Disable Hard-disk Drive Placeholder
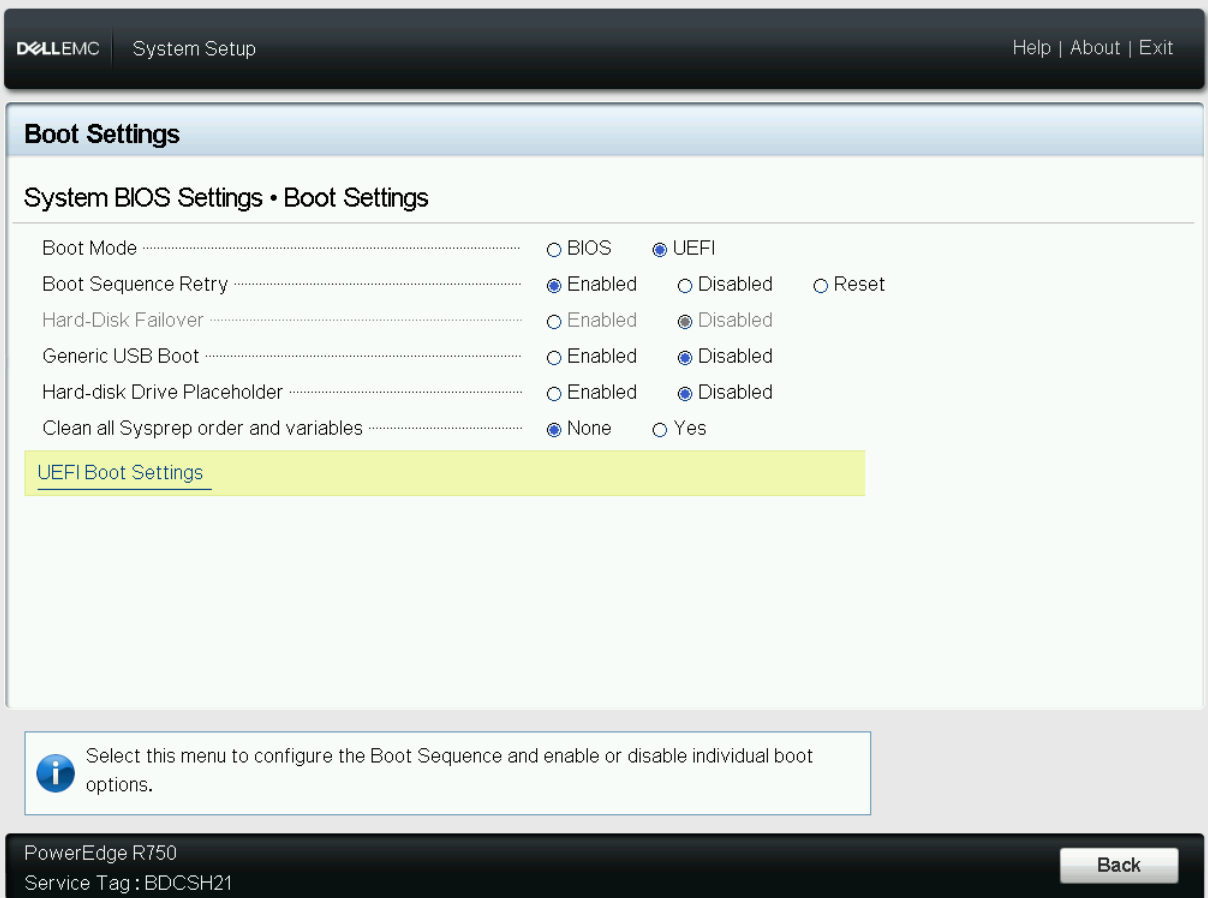This screenshot has width=1208, height=898. point(685,393)
